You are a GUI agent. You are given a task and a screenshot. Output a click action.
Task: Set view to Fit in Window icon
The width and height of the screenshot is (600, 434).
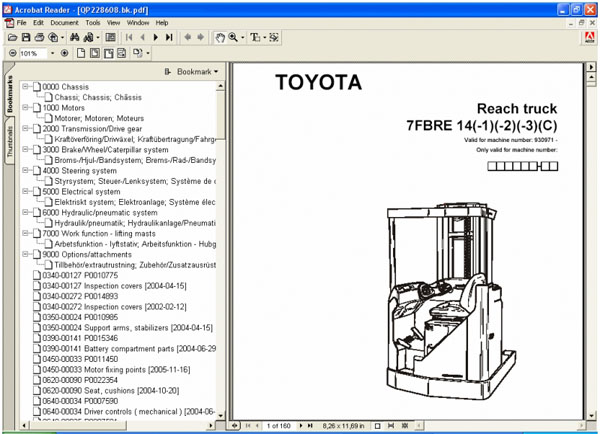(95, 53)
